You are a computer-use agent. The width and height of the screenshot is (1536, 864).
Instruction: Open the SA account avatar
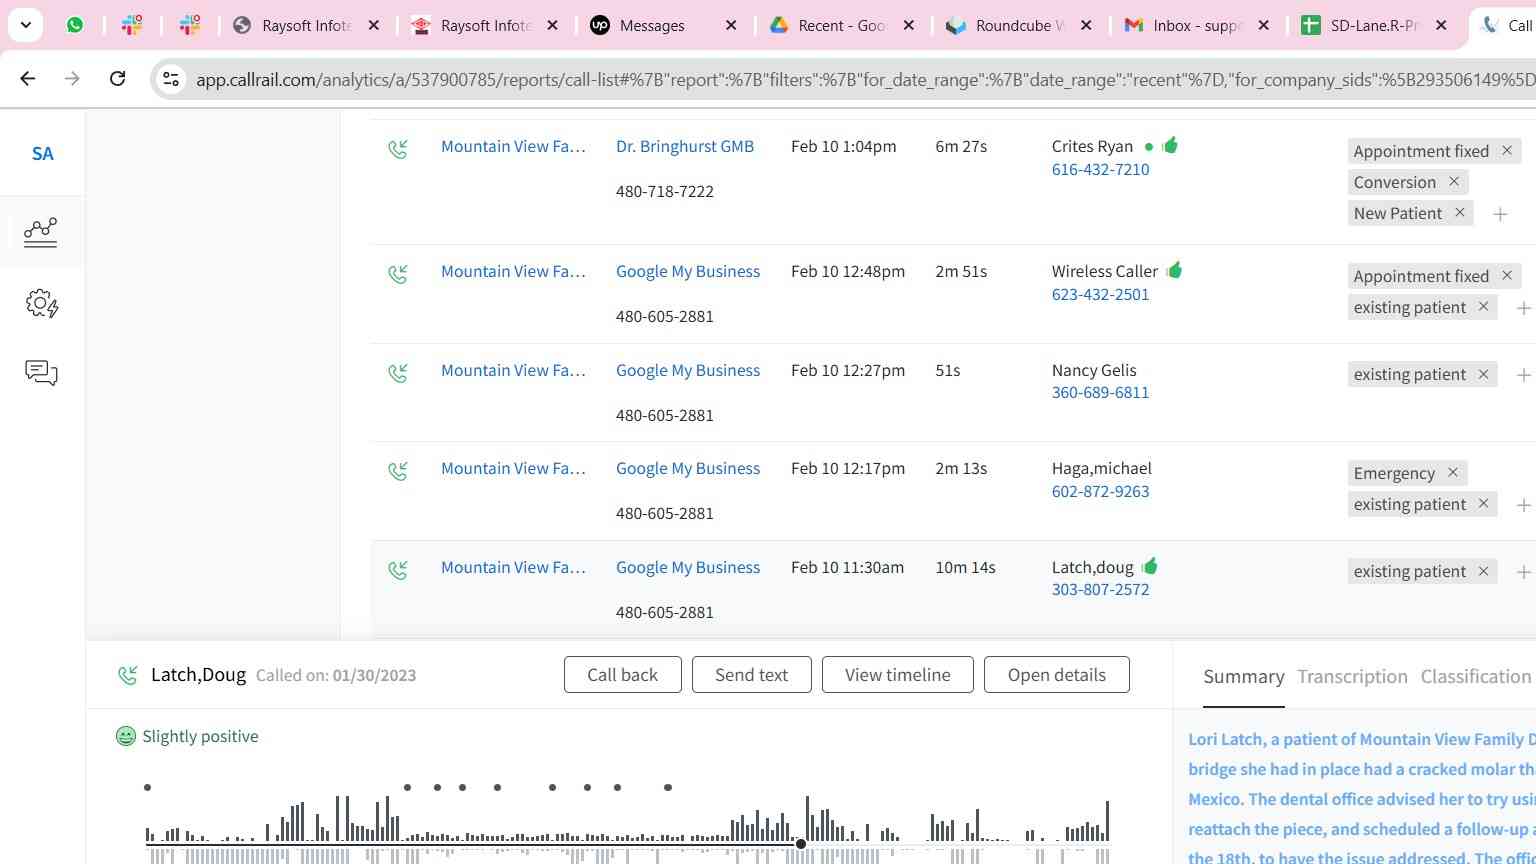(42, 153)
